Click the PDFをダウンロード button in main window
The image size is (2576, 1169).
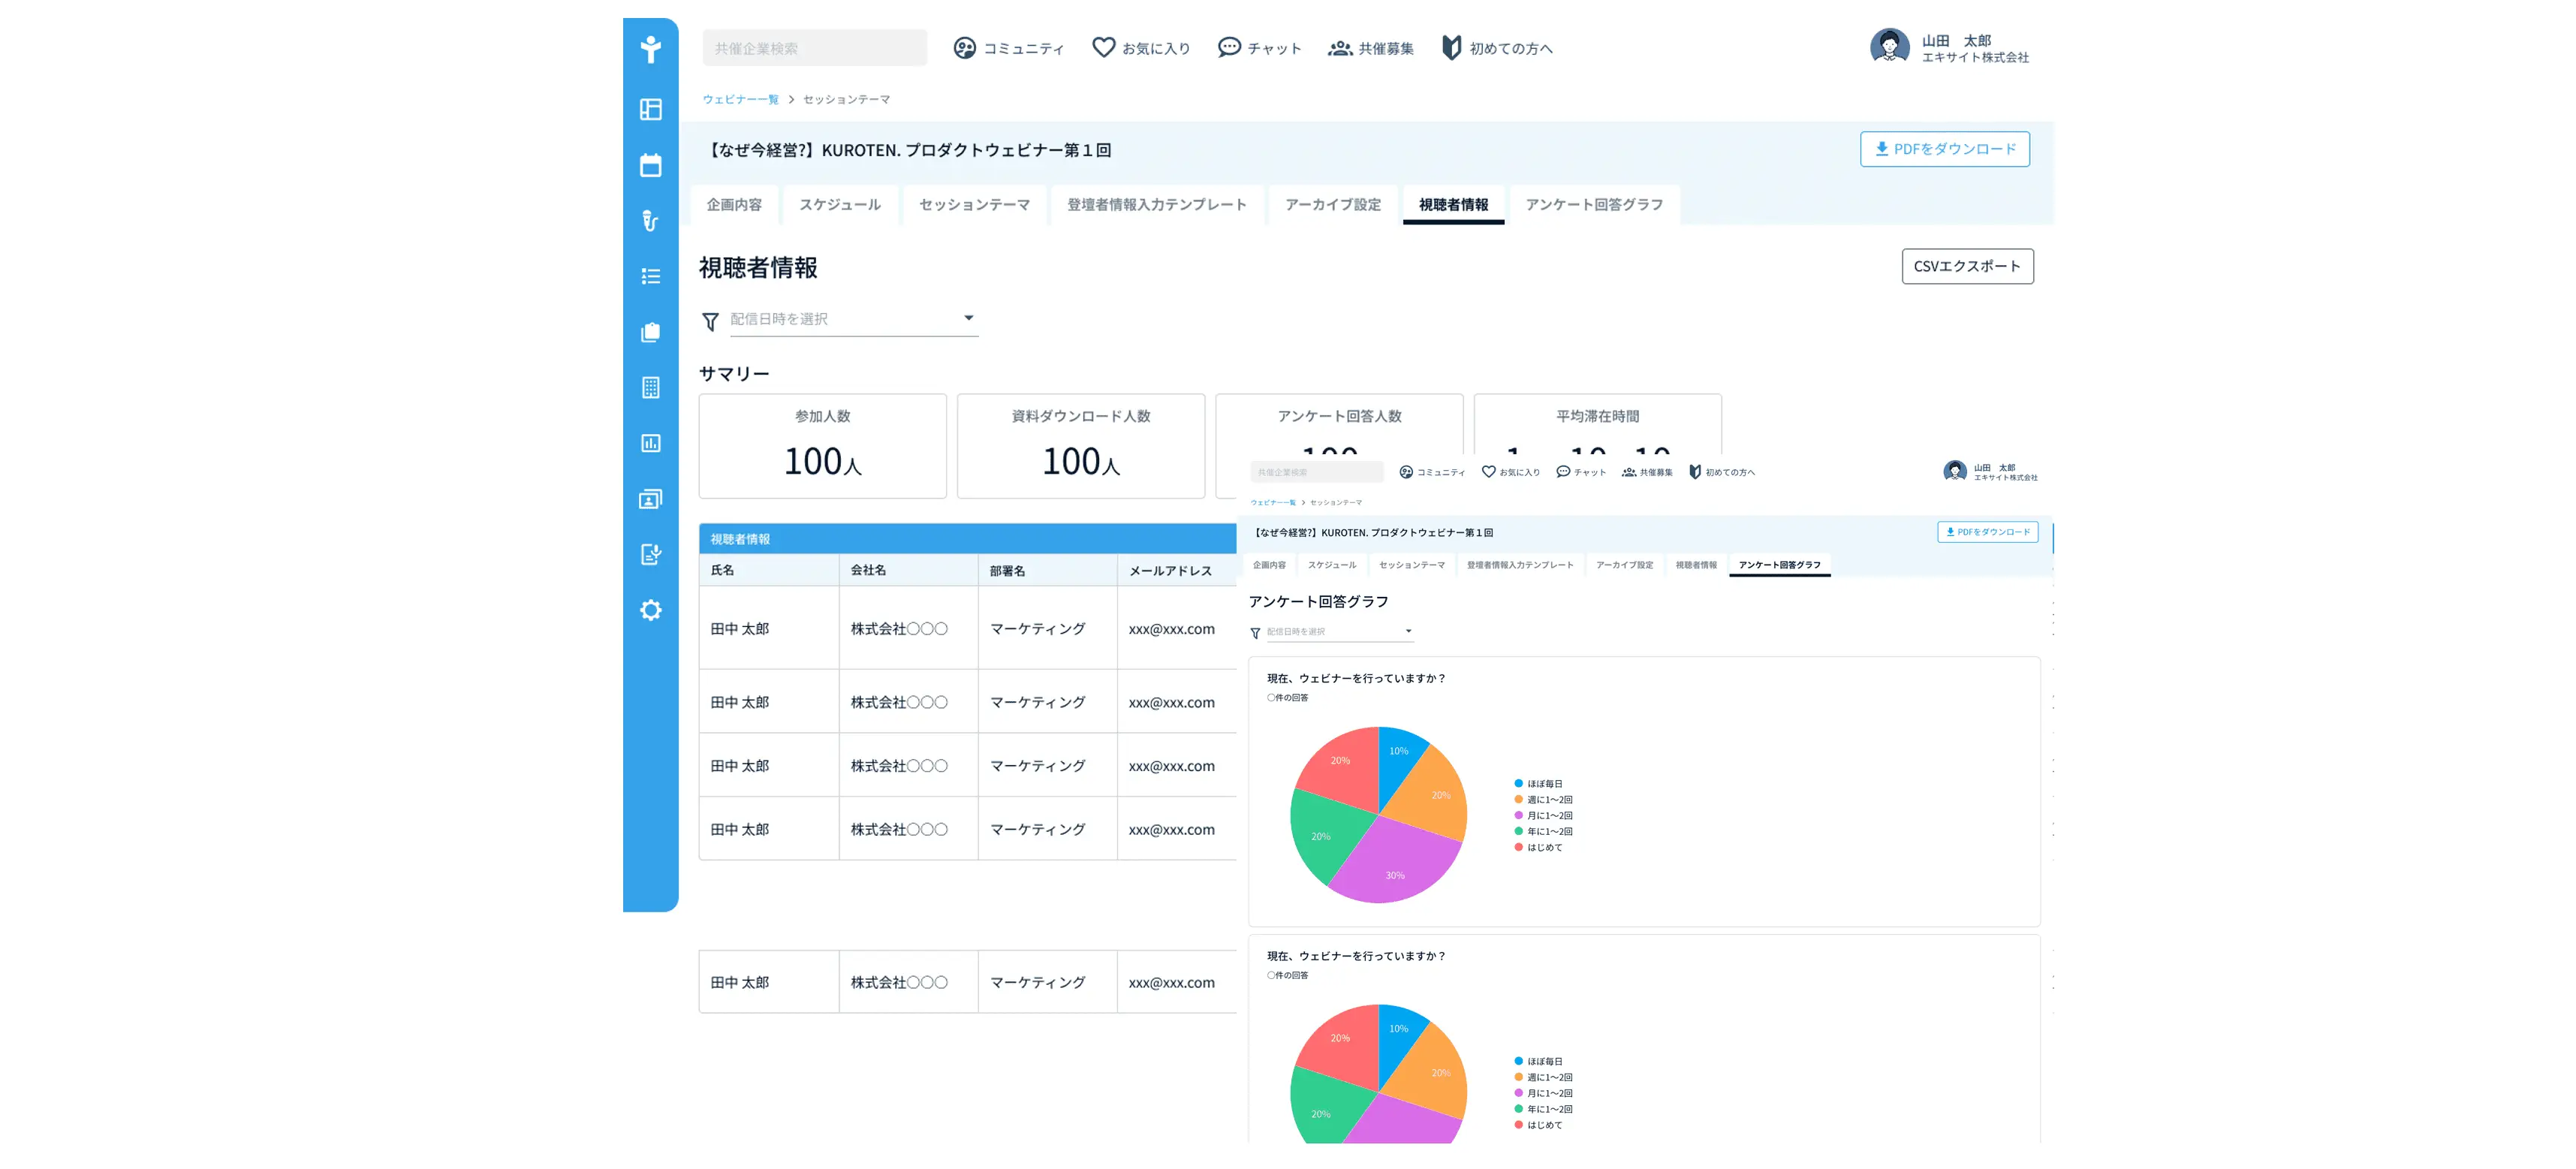pos(1944,149)
